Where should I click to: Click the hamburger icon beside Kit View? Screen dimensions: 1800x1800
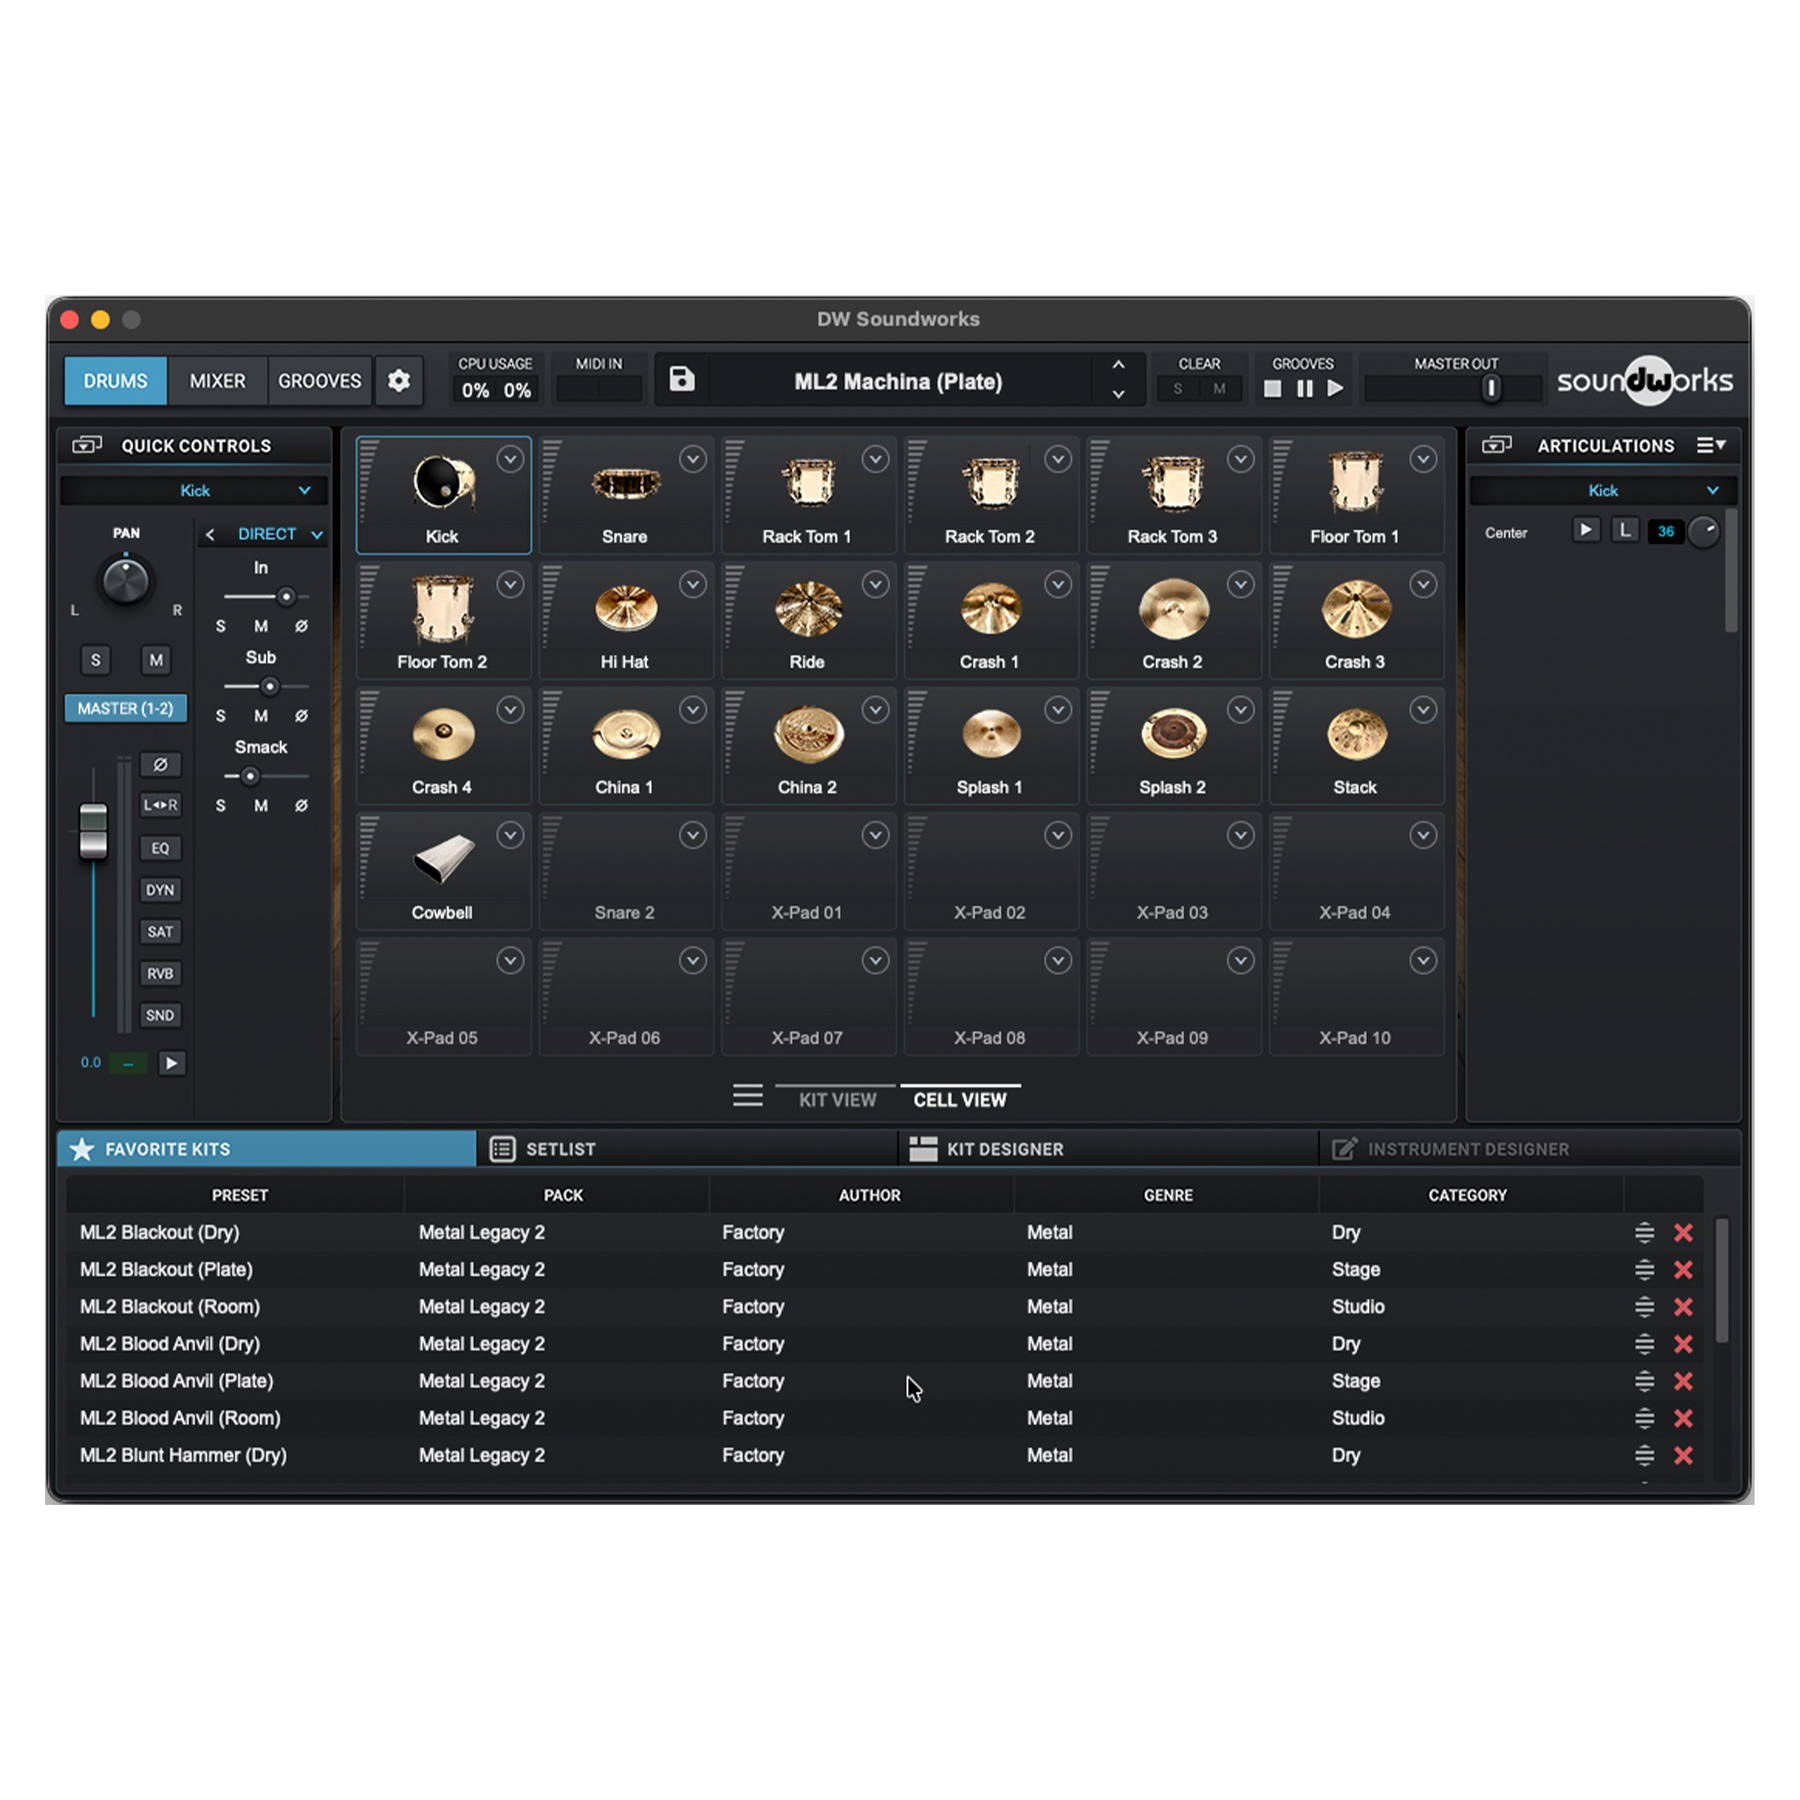tap(747, 1097)
